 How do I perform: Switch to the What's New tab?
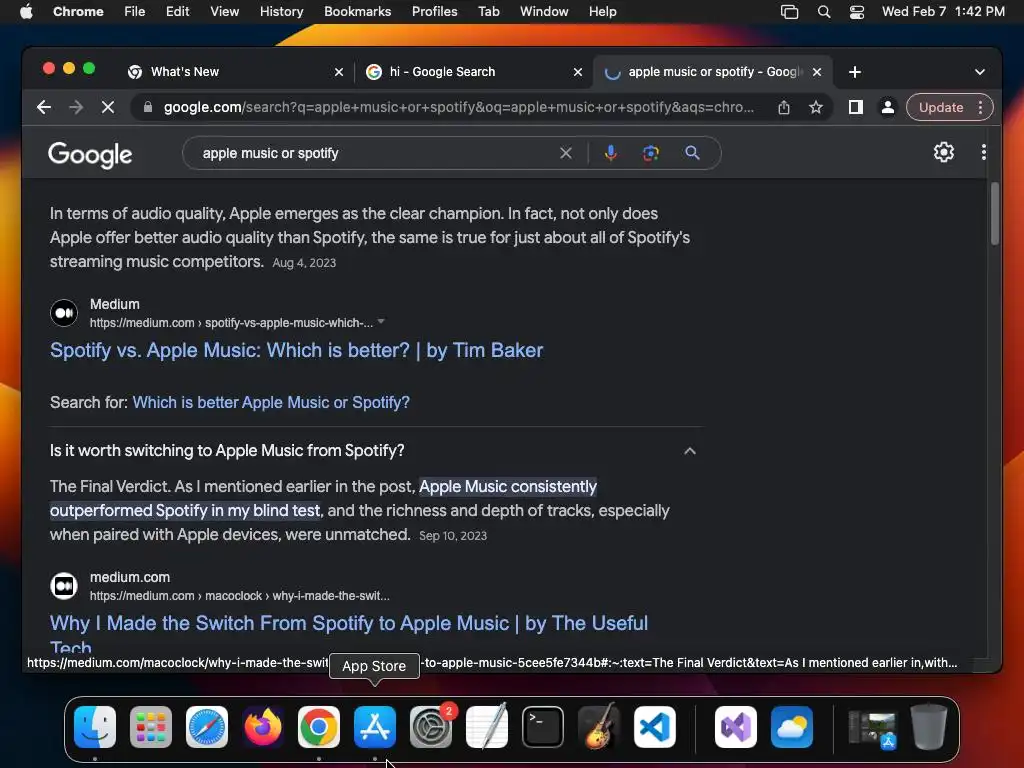pos(235,72)
